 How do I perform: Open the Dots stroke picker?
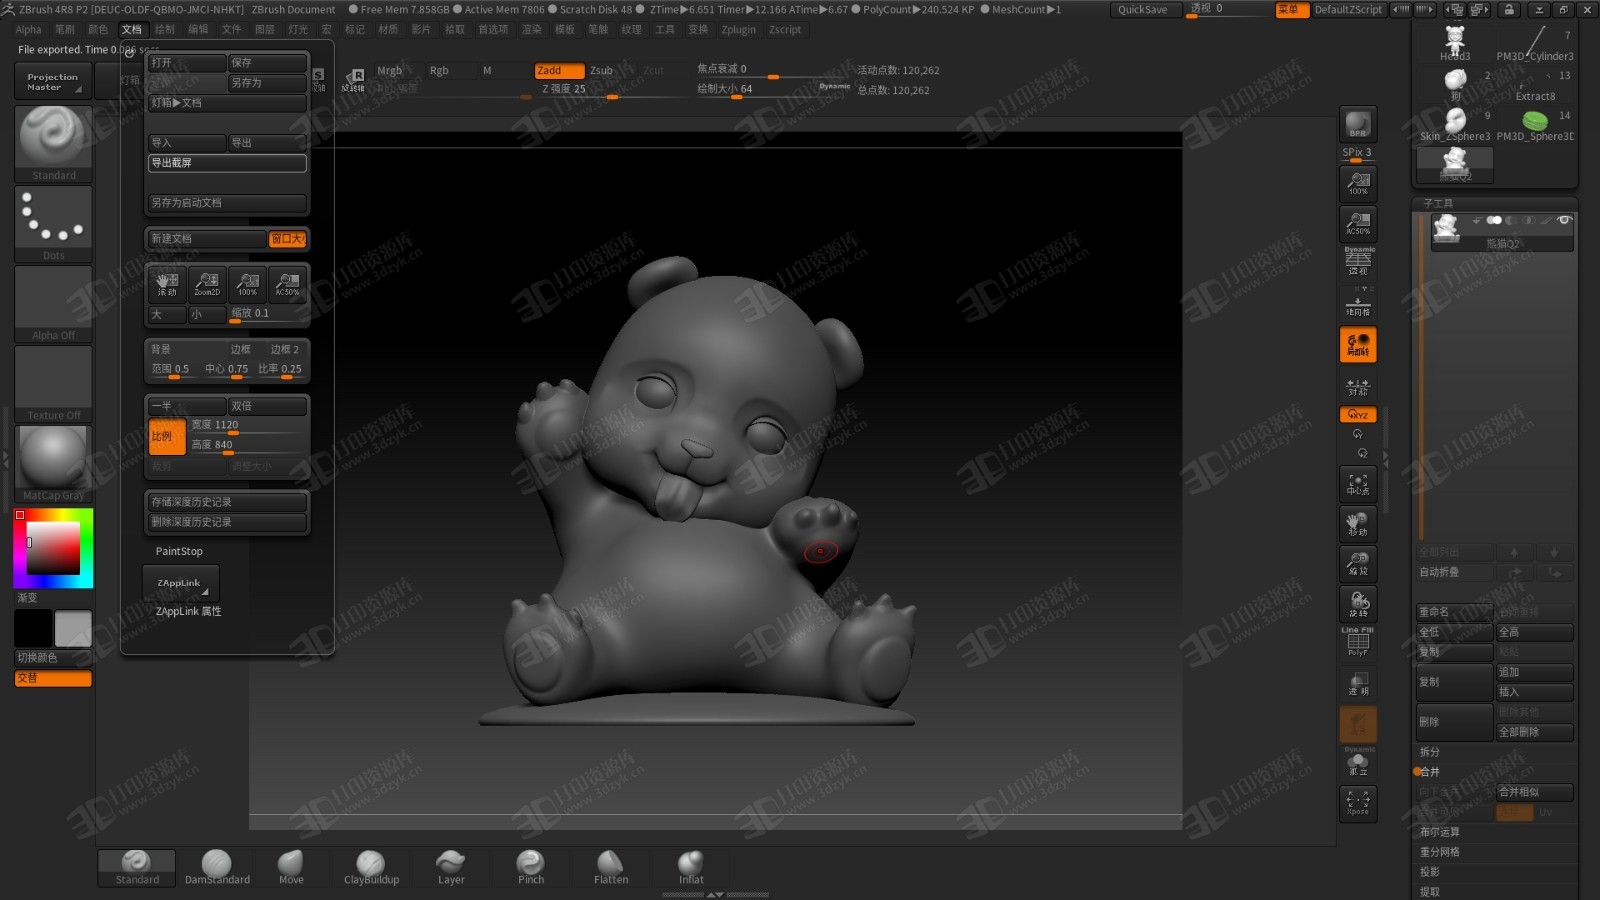click(x=54, y=224)
